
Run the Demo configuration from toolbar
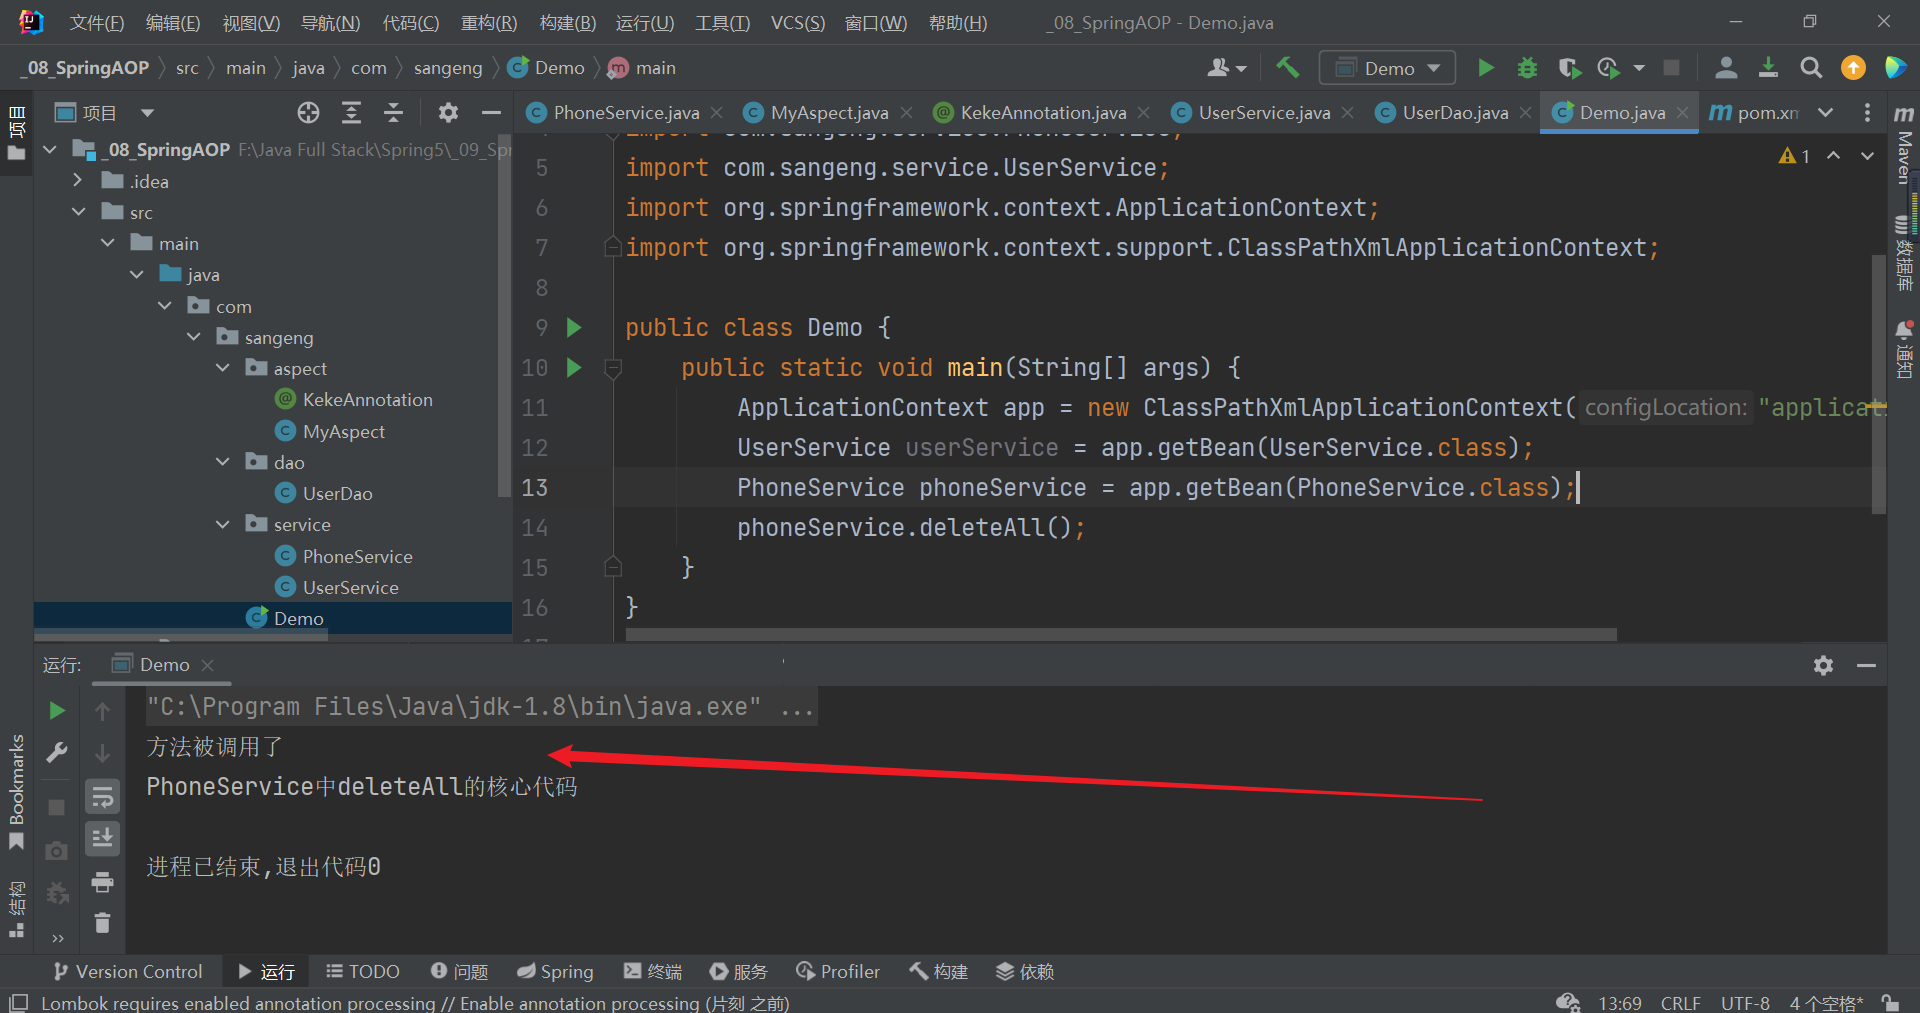pyautogui.click(x=1486, y=68)
